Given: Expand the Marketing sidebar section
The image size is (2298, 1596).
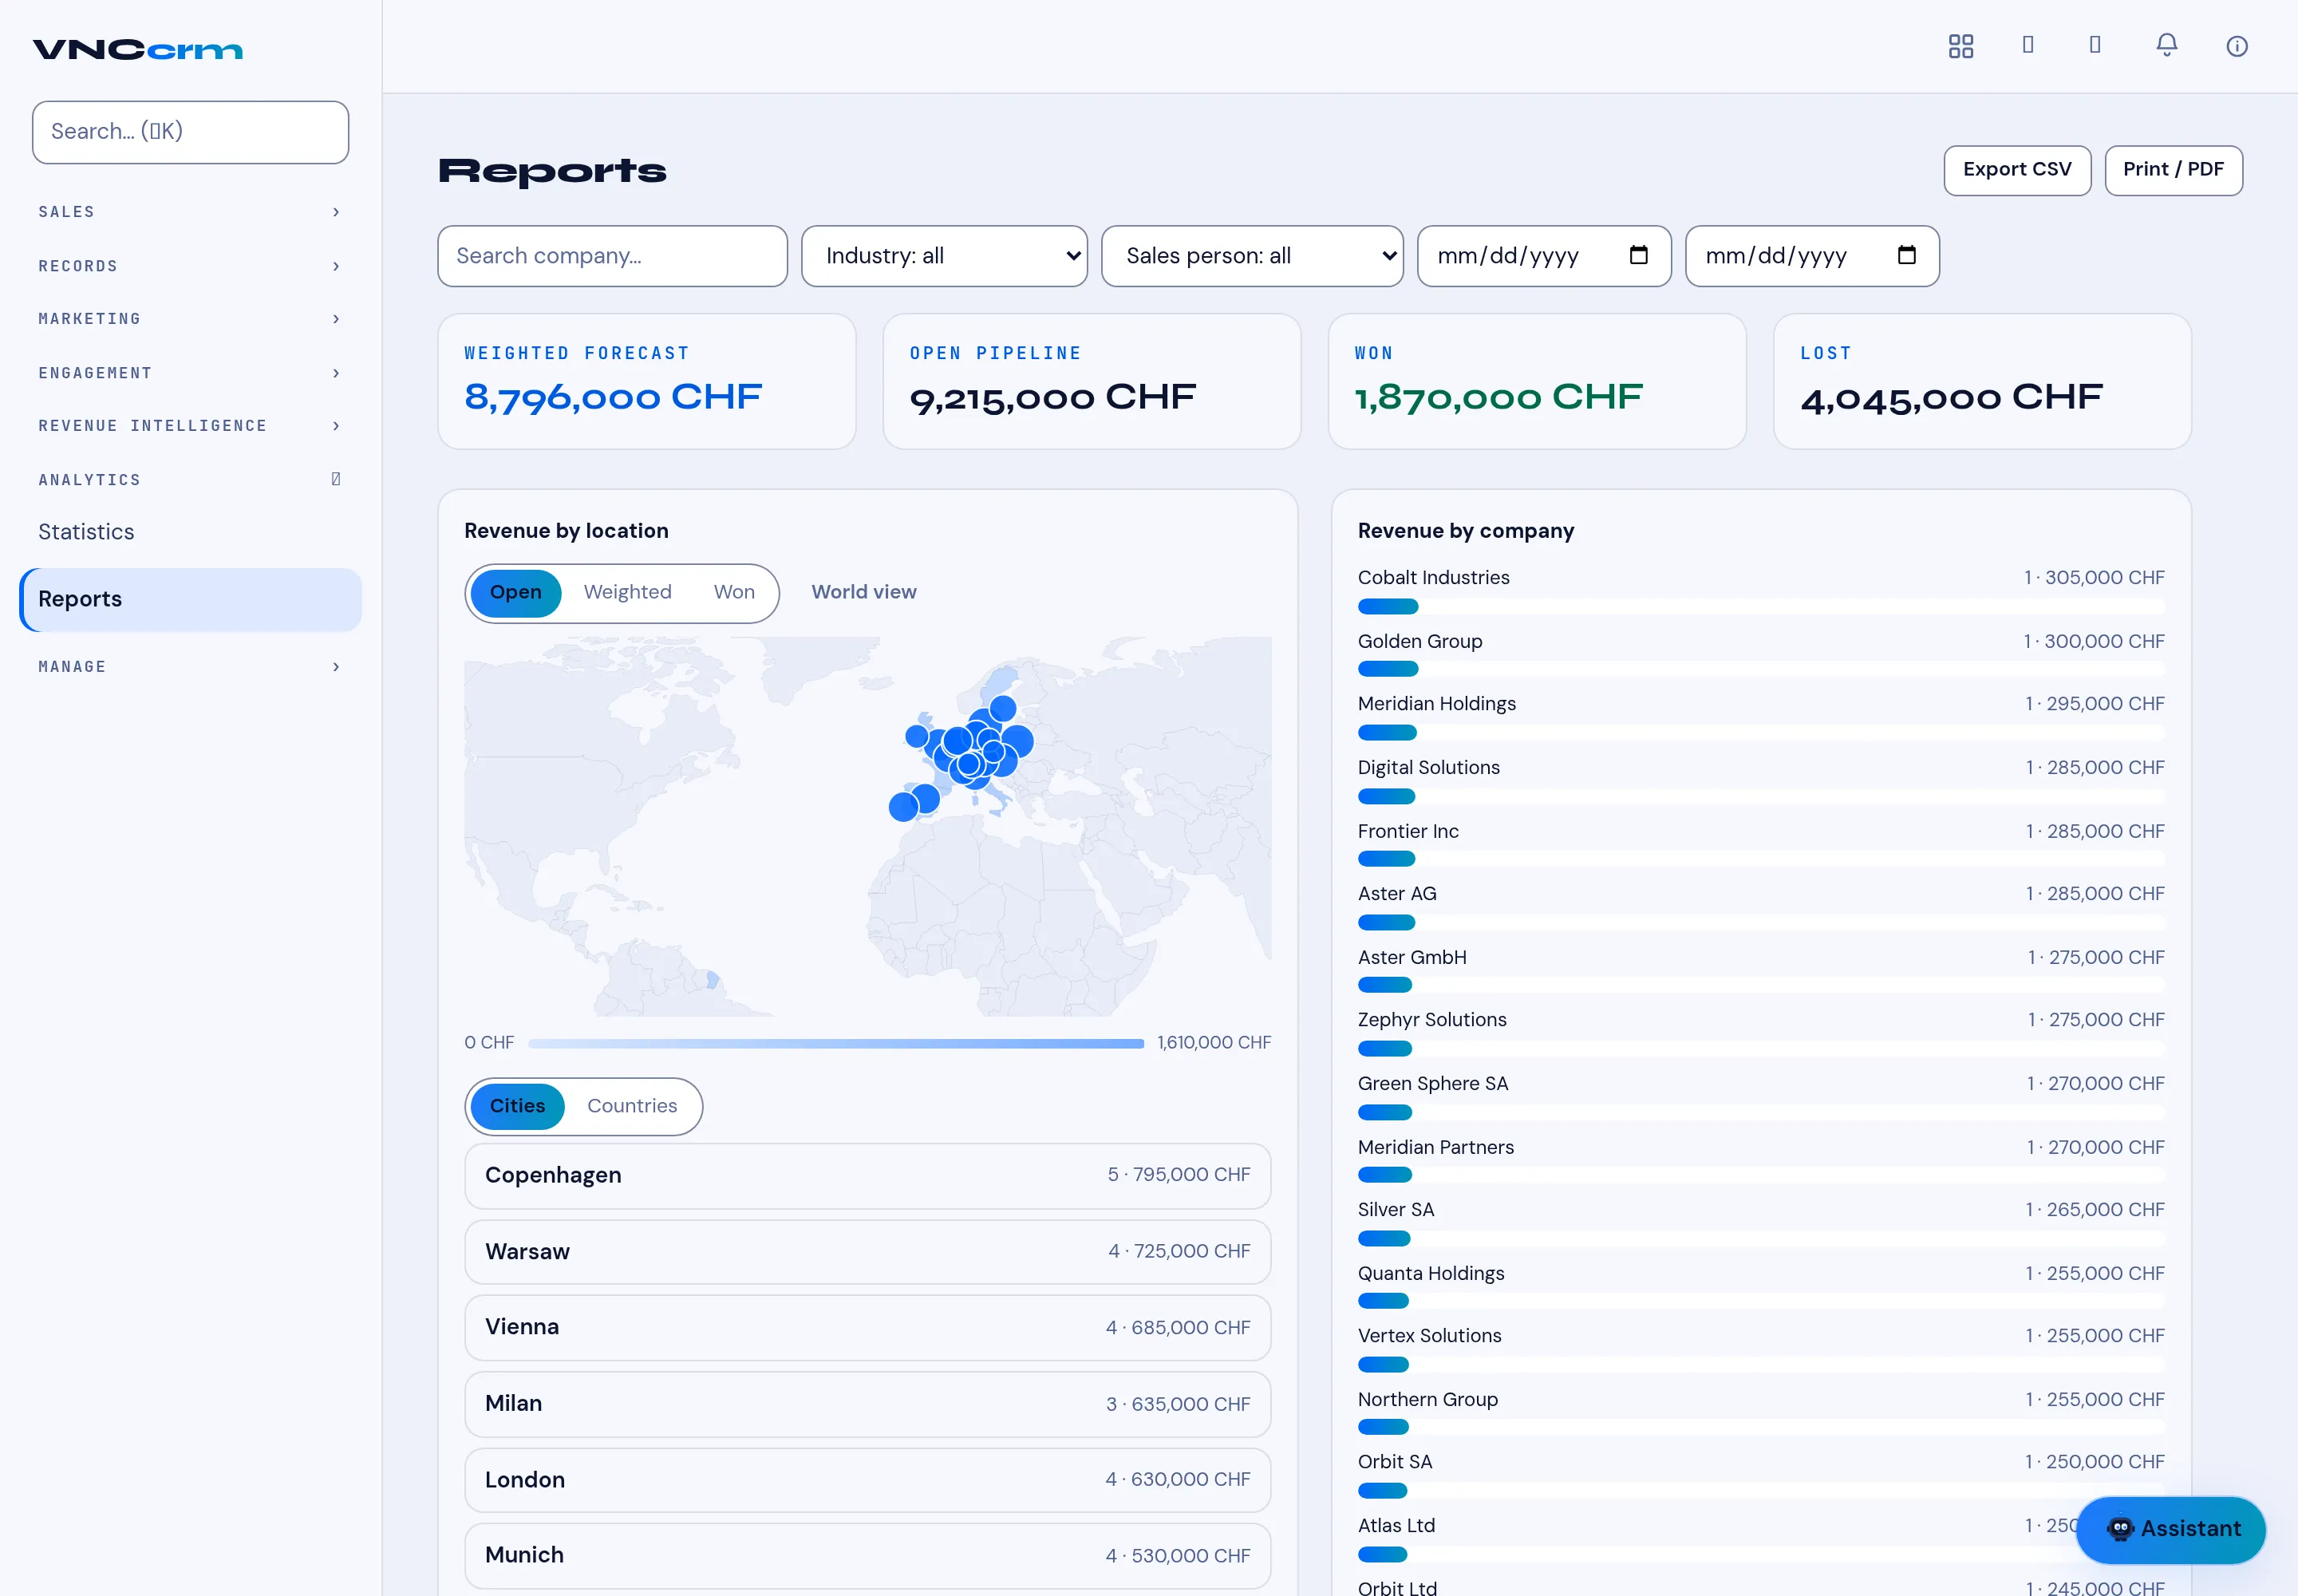Looking at the screenshot, I should tap(190, 319).
